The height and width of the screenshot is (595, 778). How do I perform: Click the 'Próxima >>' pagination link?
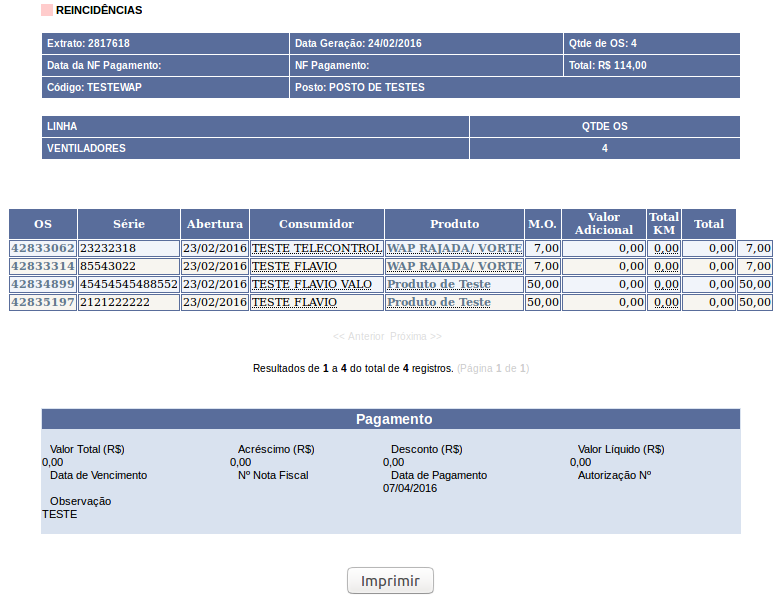coord(416,336)
